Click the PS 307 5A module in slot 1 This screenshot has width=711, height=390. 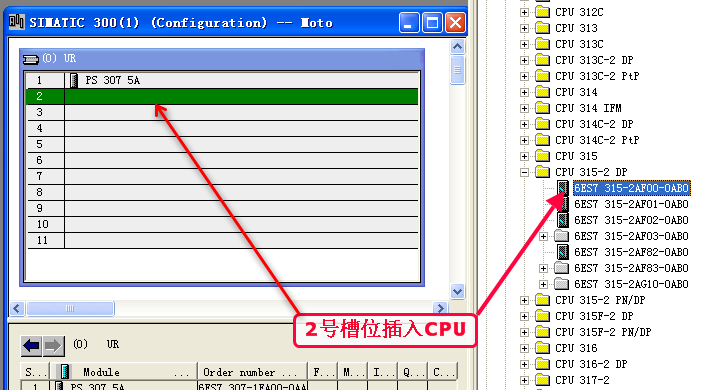click(112, 80)
